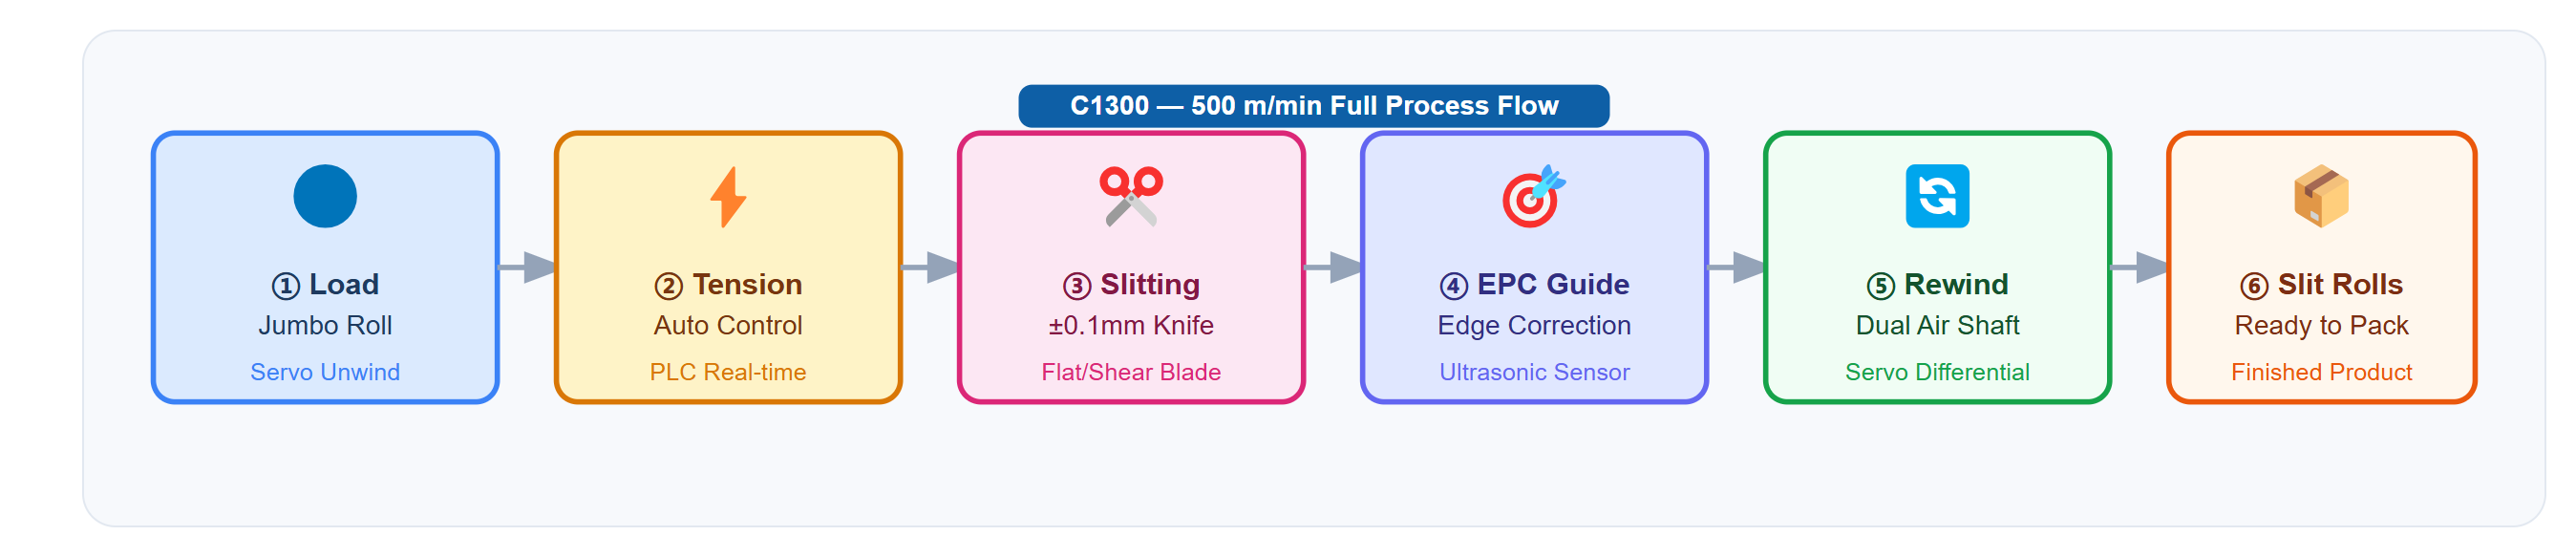Screen dimensions: 2576x557
Task: Click the arrow between Rewind and Slit Rolls
Action: tap(2139, 267)
